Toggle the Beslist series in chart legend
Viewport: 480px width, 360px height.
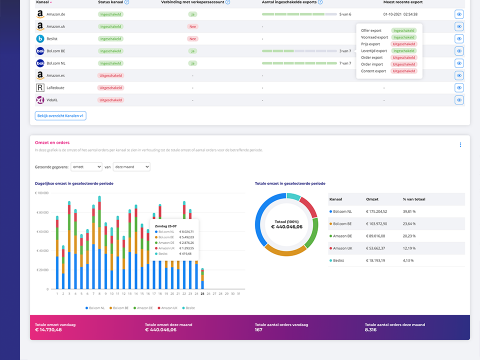click(x=189, y=308)
